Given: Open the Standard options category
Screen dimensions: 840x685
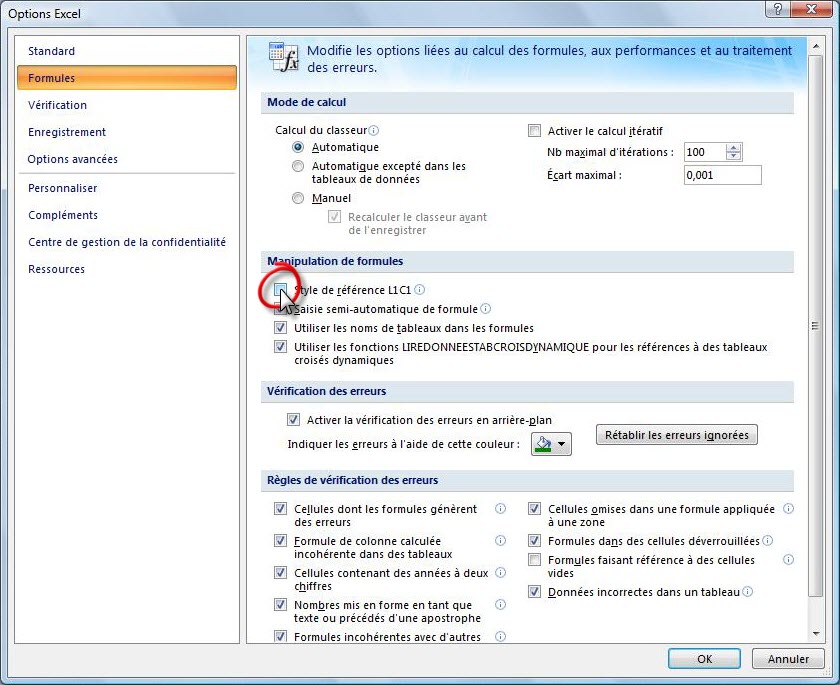Looking at the screenshot, I should point(51,51).
